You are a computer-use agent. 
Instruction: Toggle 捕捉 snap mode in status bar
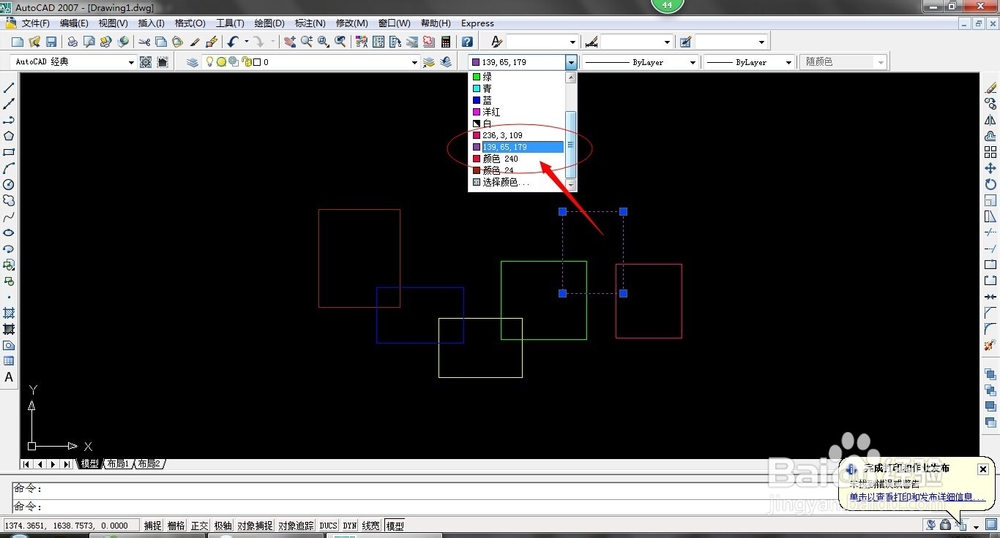click(152, 526)
